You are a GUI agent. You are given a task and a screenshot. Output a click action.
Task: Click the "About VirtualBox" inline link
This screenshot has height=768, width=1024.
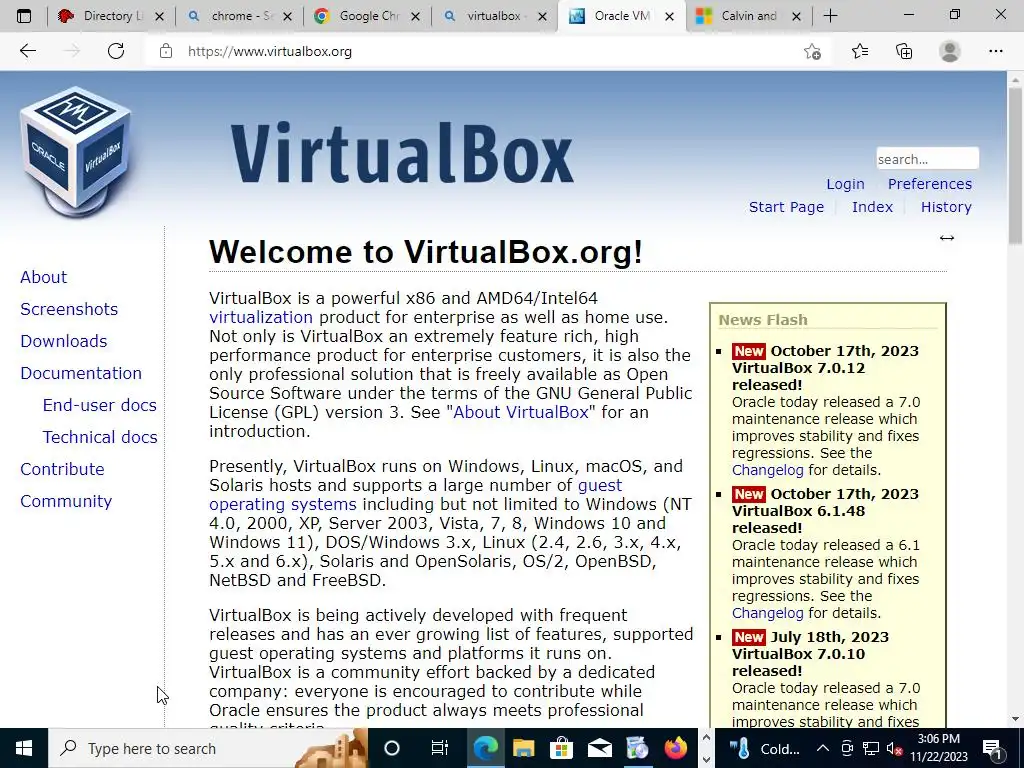520,412
